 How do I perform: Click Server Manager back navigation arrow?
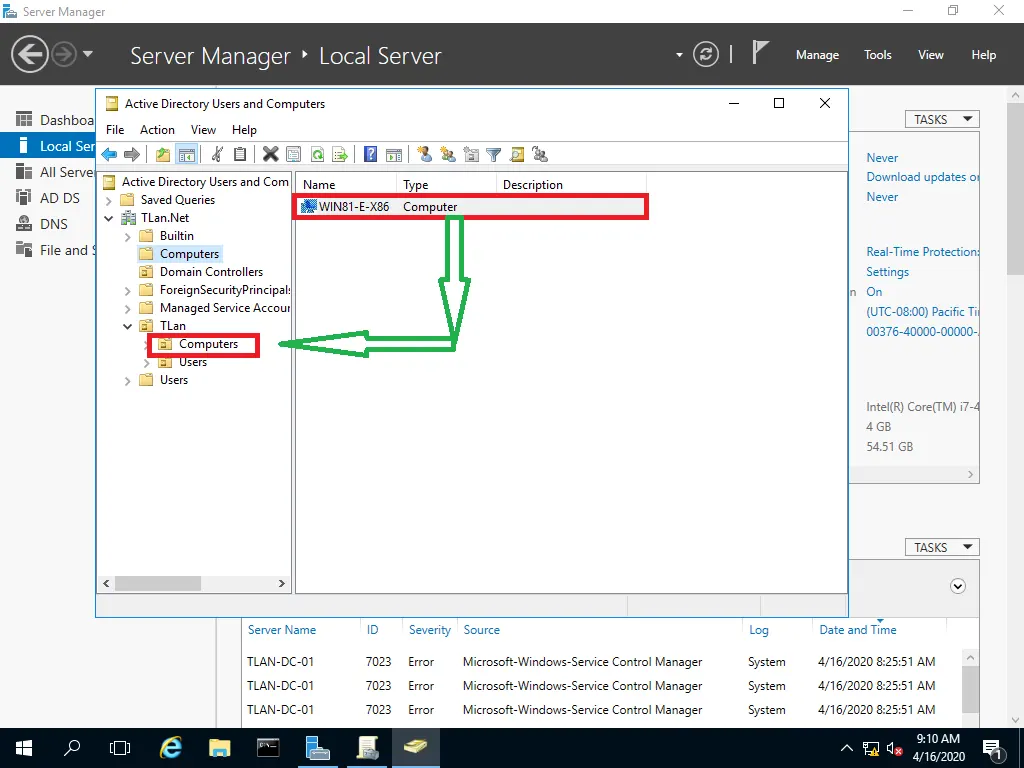tap(29, 54)
